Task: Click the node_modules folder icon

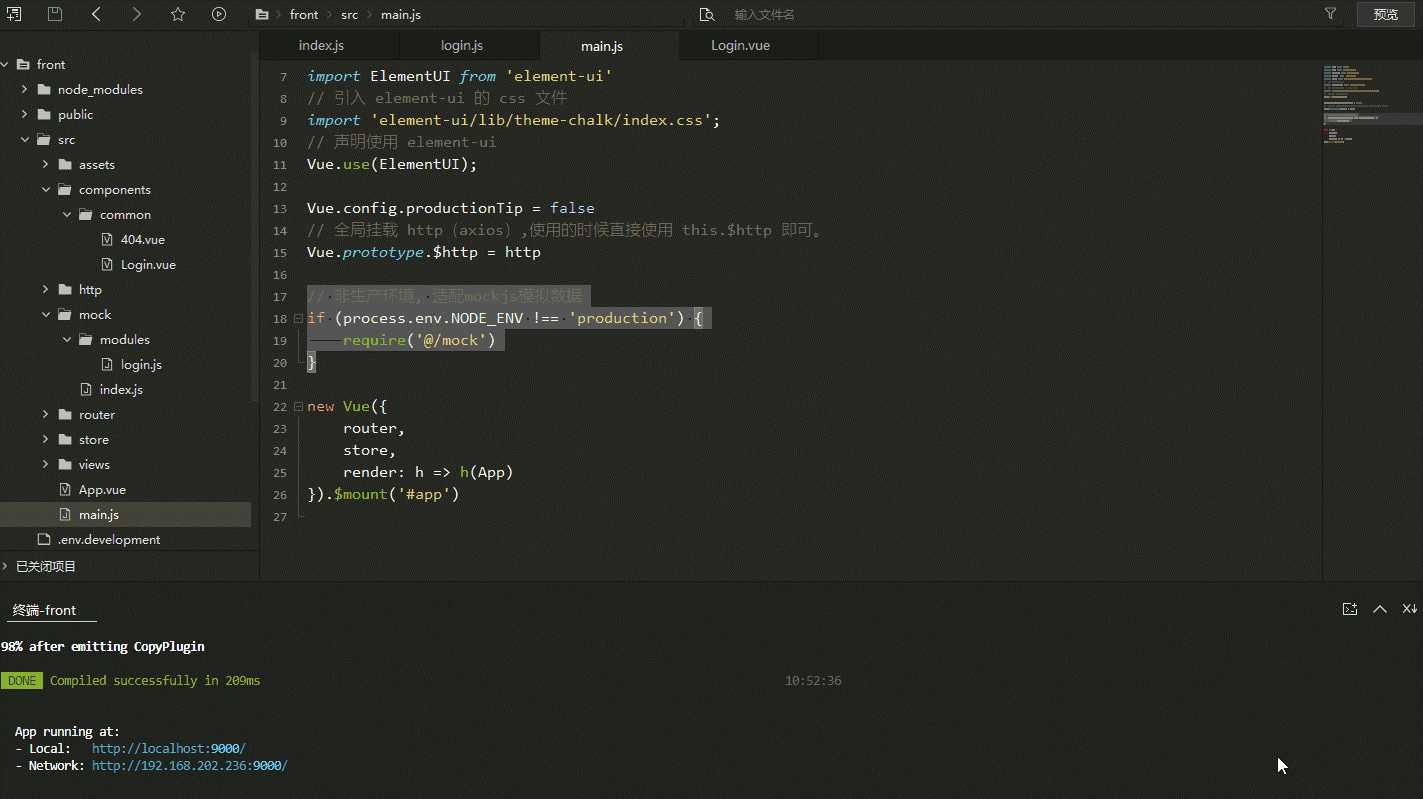Action: click(44, 89)
